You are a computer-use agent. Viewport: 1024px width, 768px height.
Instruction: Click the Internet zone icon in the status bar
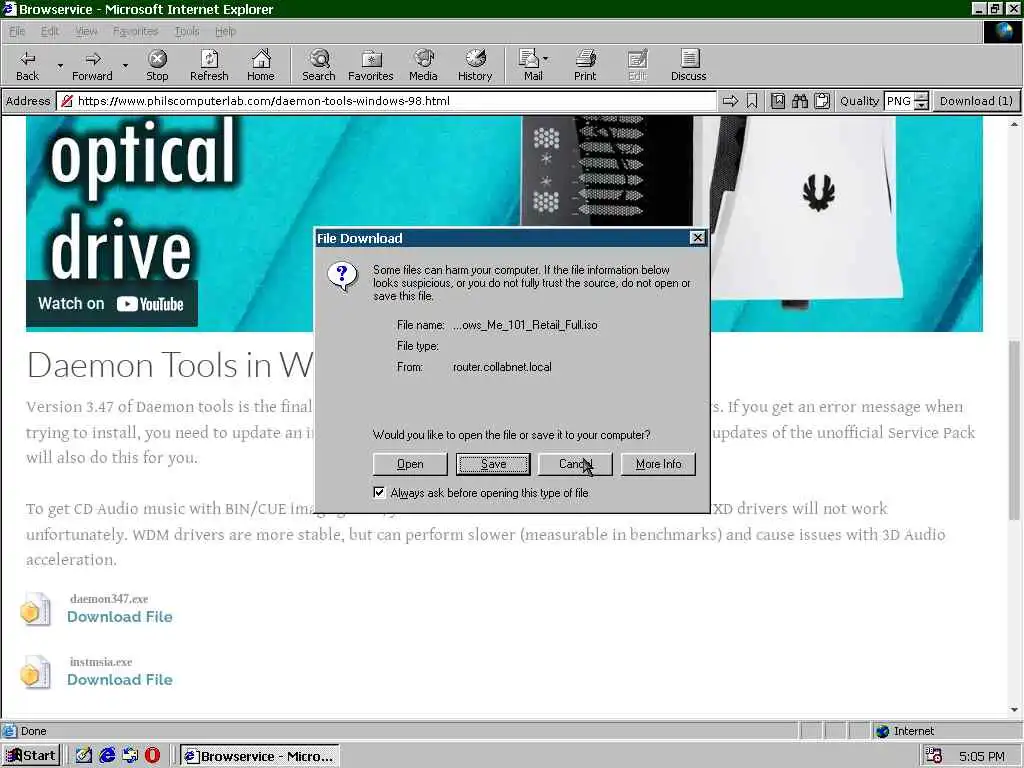(x=882, y=731)
